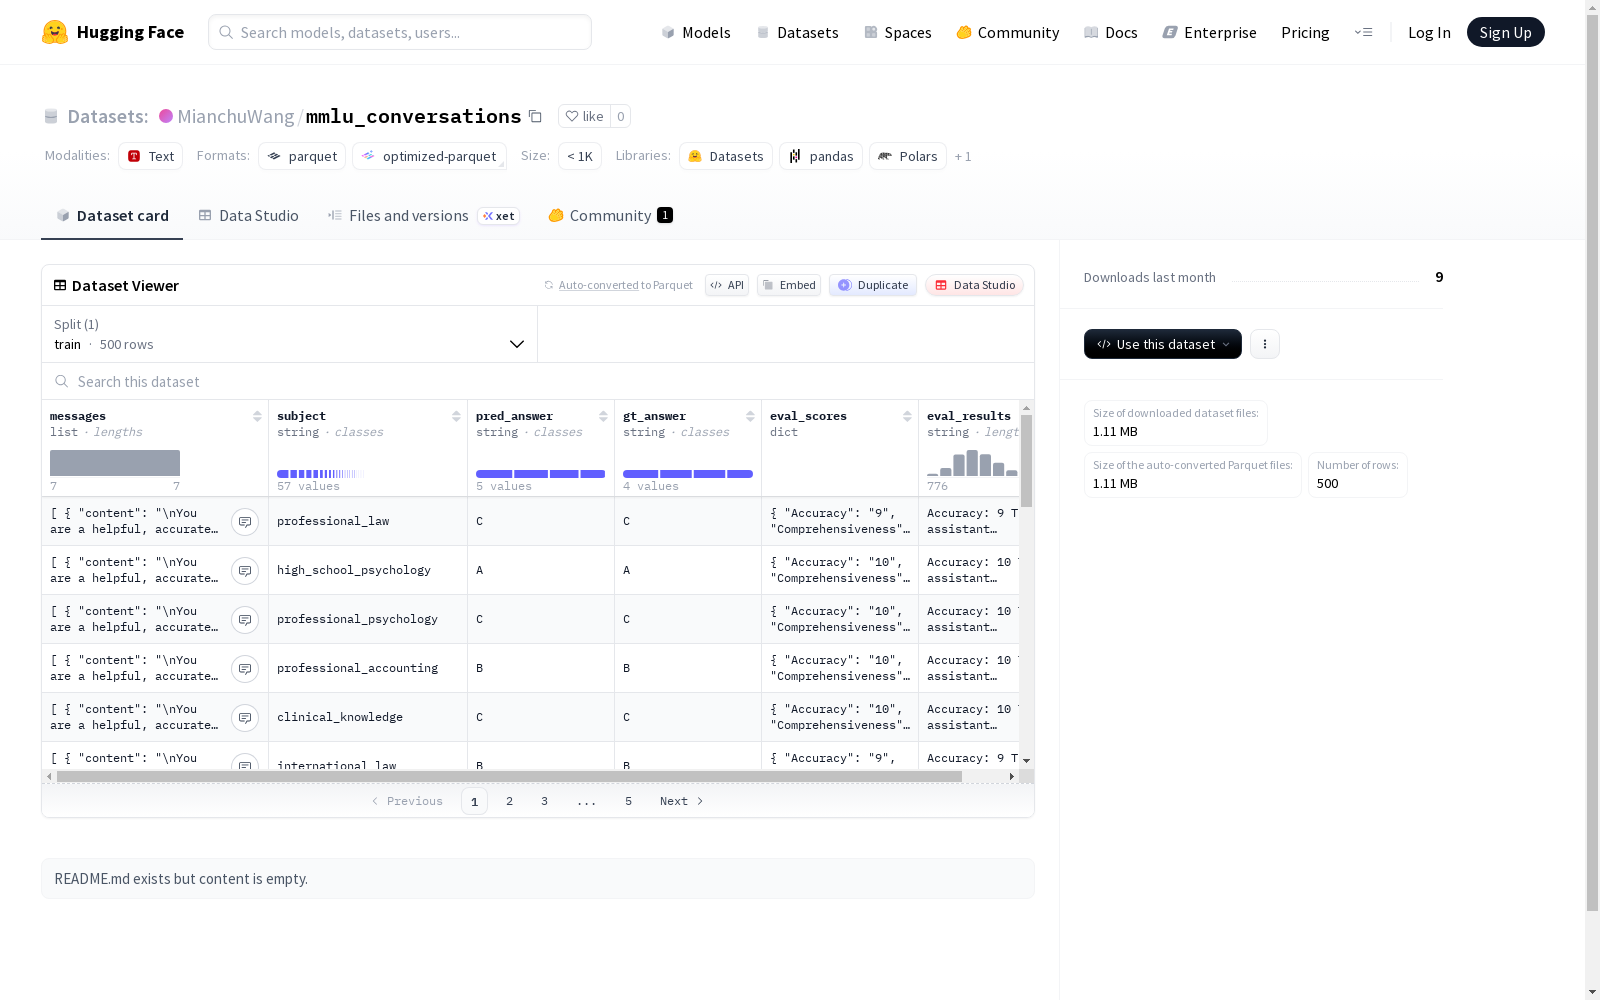Open Files and versions tab
The width and height of the screenshot is (1600, 1000).
click(423, 215)
